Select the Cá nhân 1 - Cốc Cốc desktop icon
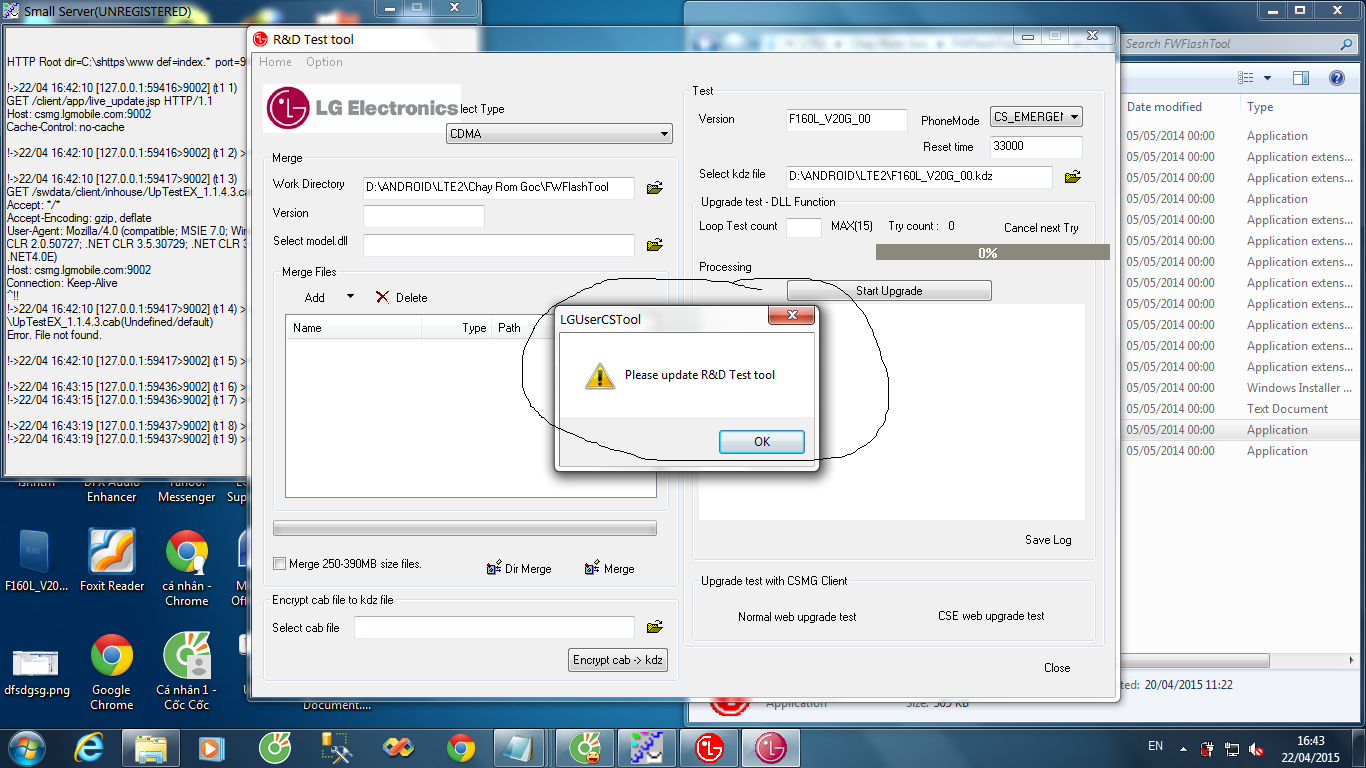1366x768 pixels. 187,672
